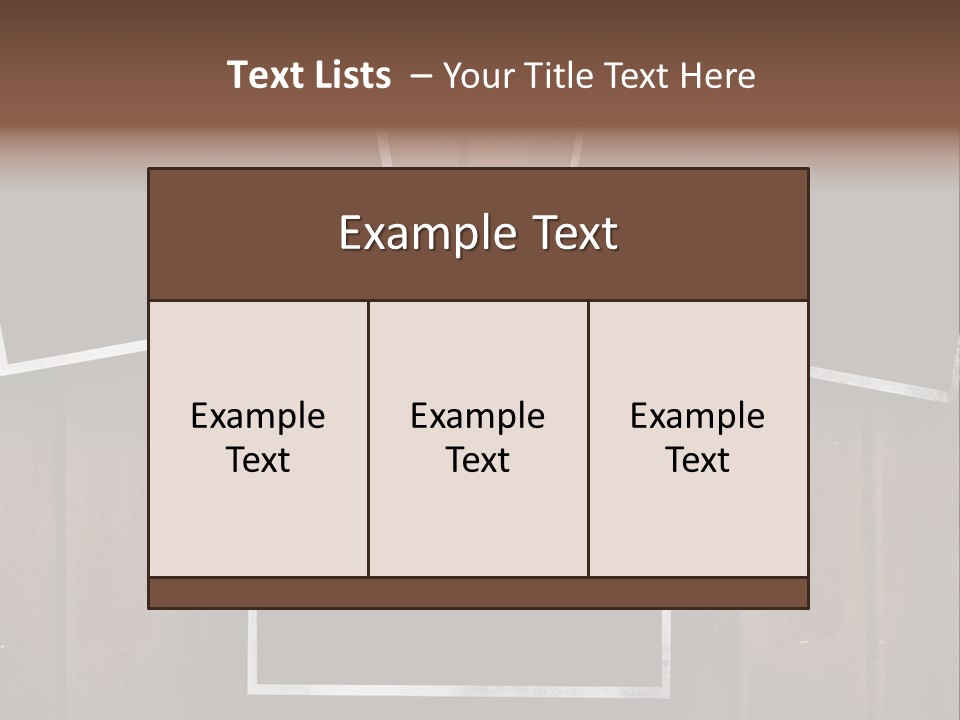Select the "Your Title Text Here" subtitle
The image size is (960, 720).
[599, 76]
